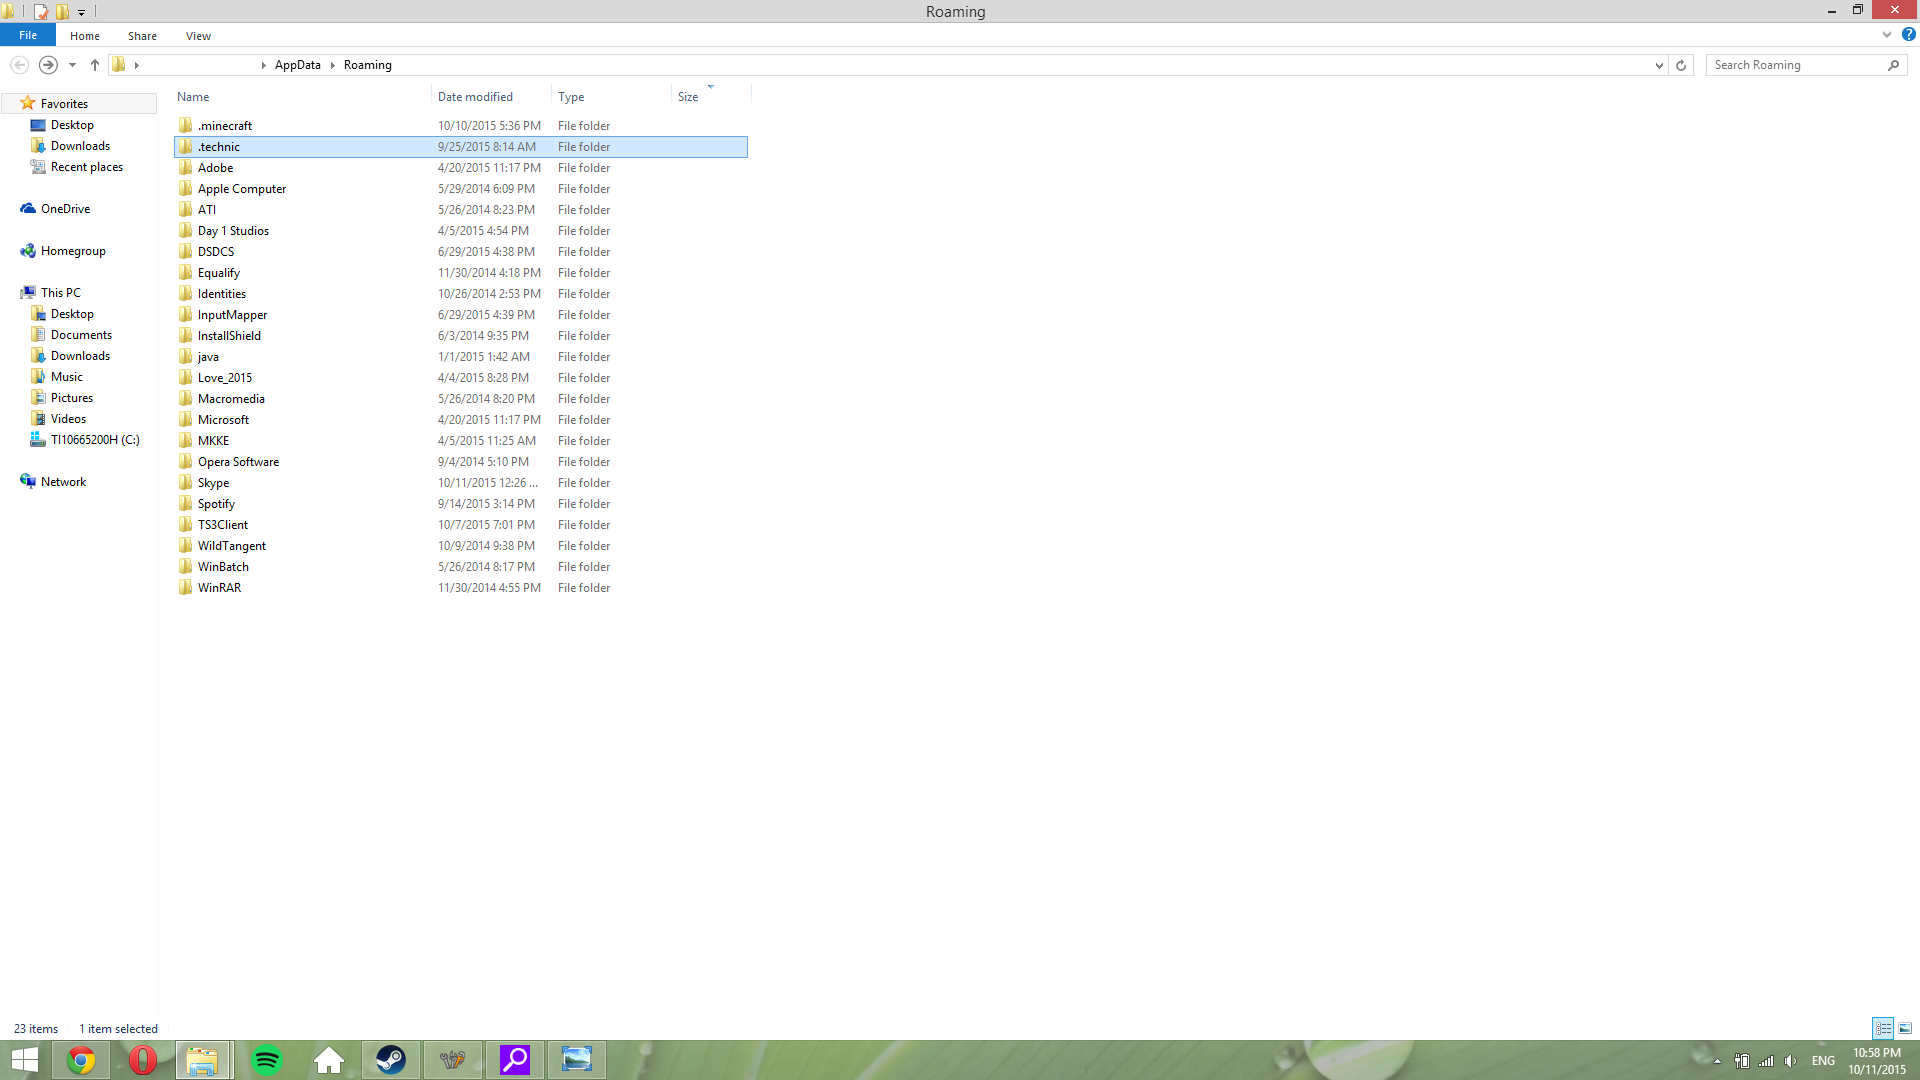This screenshot has height=1080, width=1920.
Task: Open the Explorer Help icon
Action: coord(1908,35)
